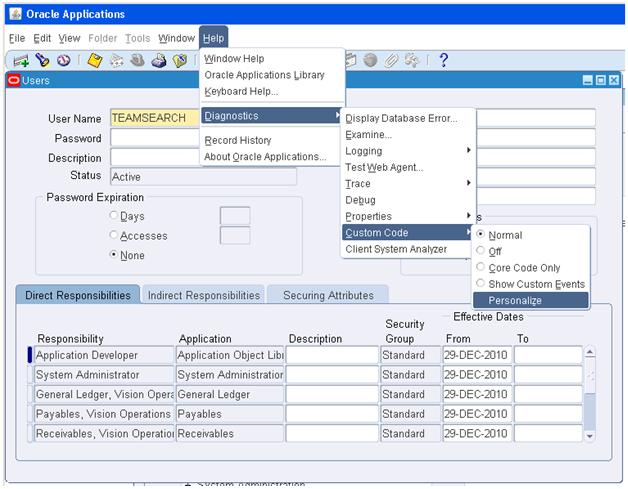Select Oracle Applications Library entry
The height and width of the screenshot is (489, 628).
pos(272,75)
